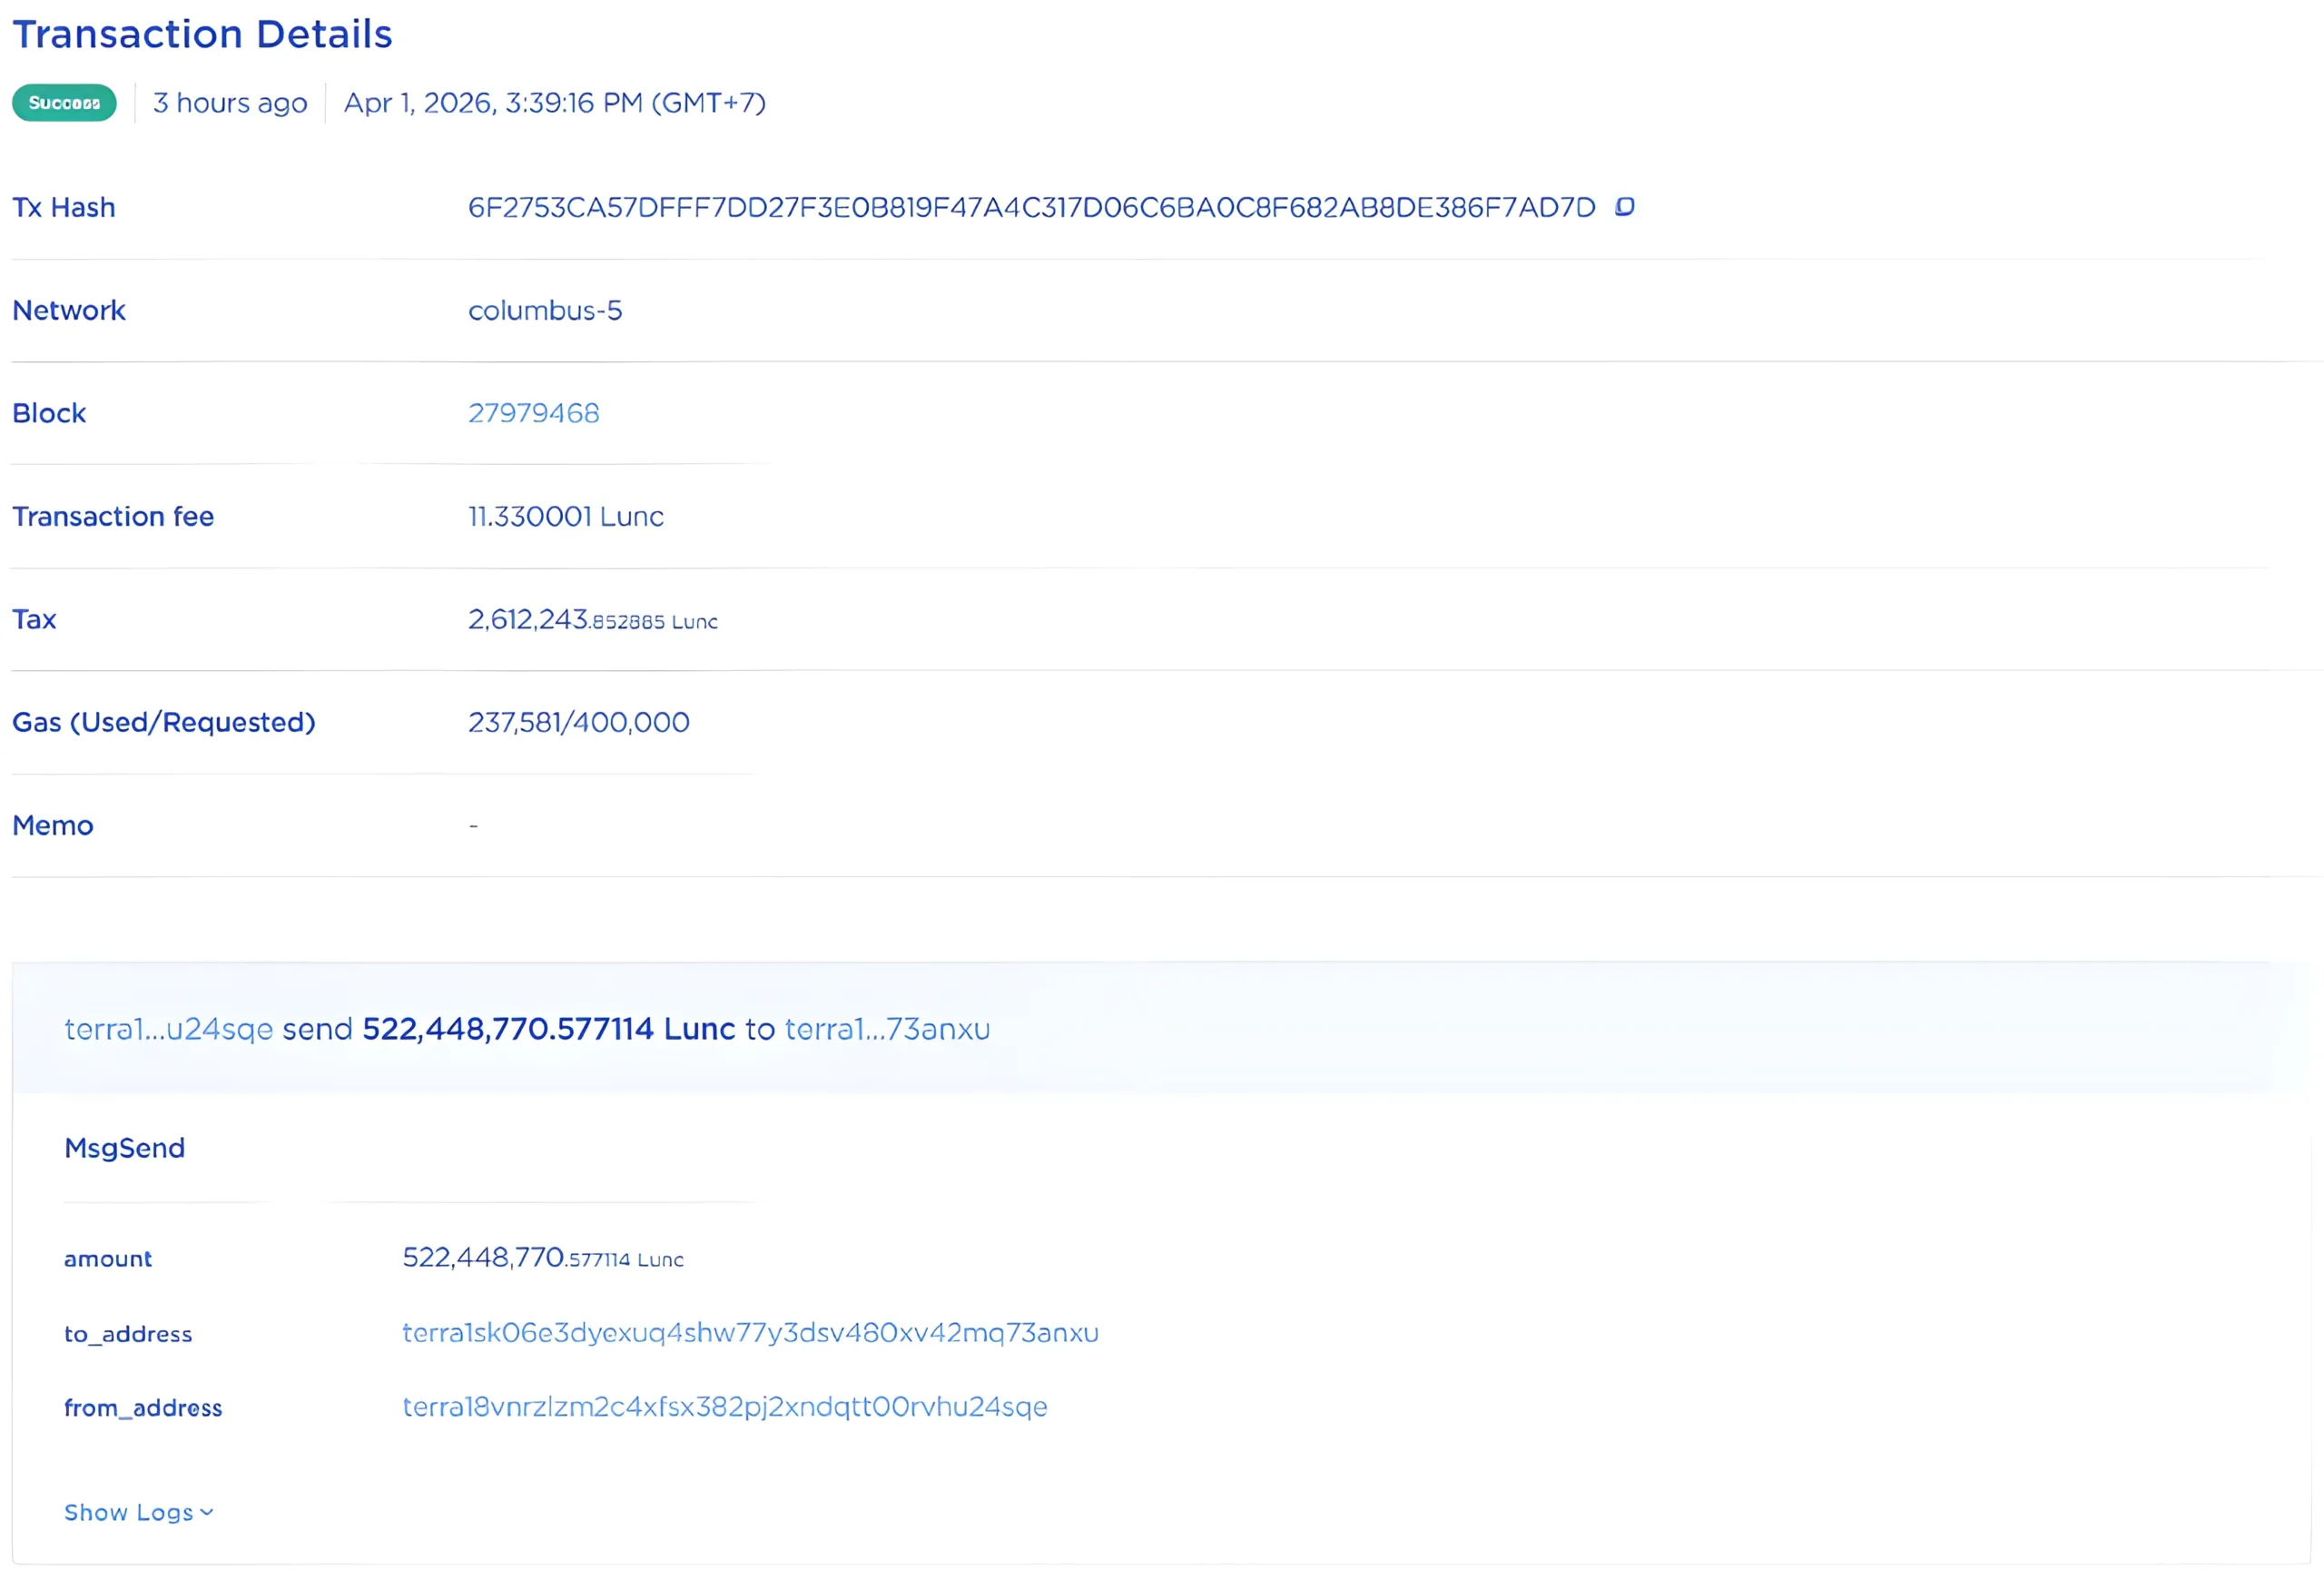
Task: Click the Transaction Details page title
Action: 202,34
